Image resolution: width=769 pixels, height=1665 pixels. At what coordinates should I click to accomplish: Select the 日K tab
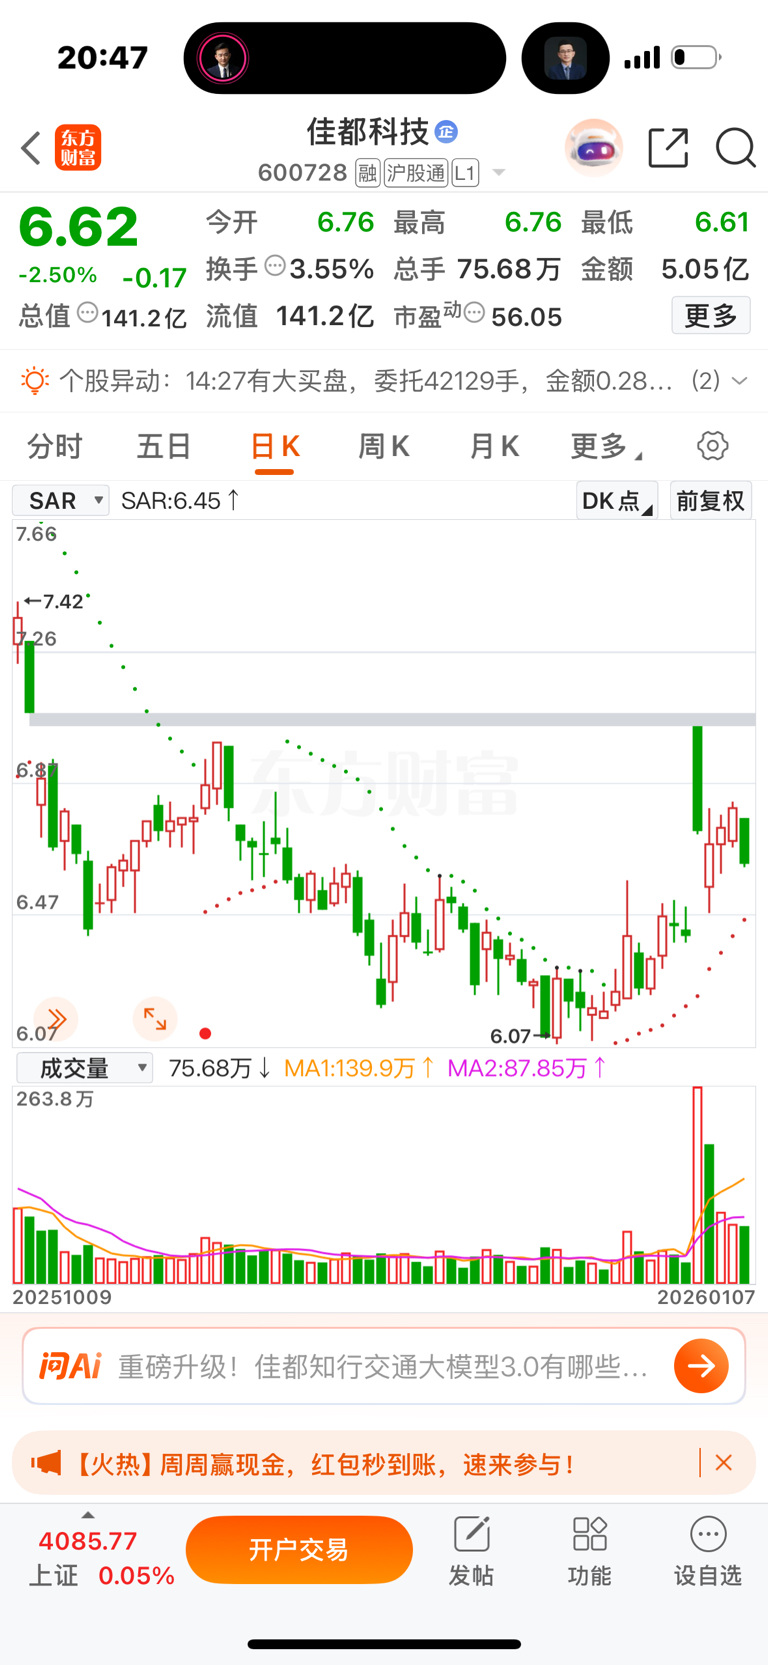[275, 446]
